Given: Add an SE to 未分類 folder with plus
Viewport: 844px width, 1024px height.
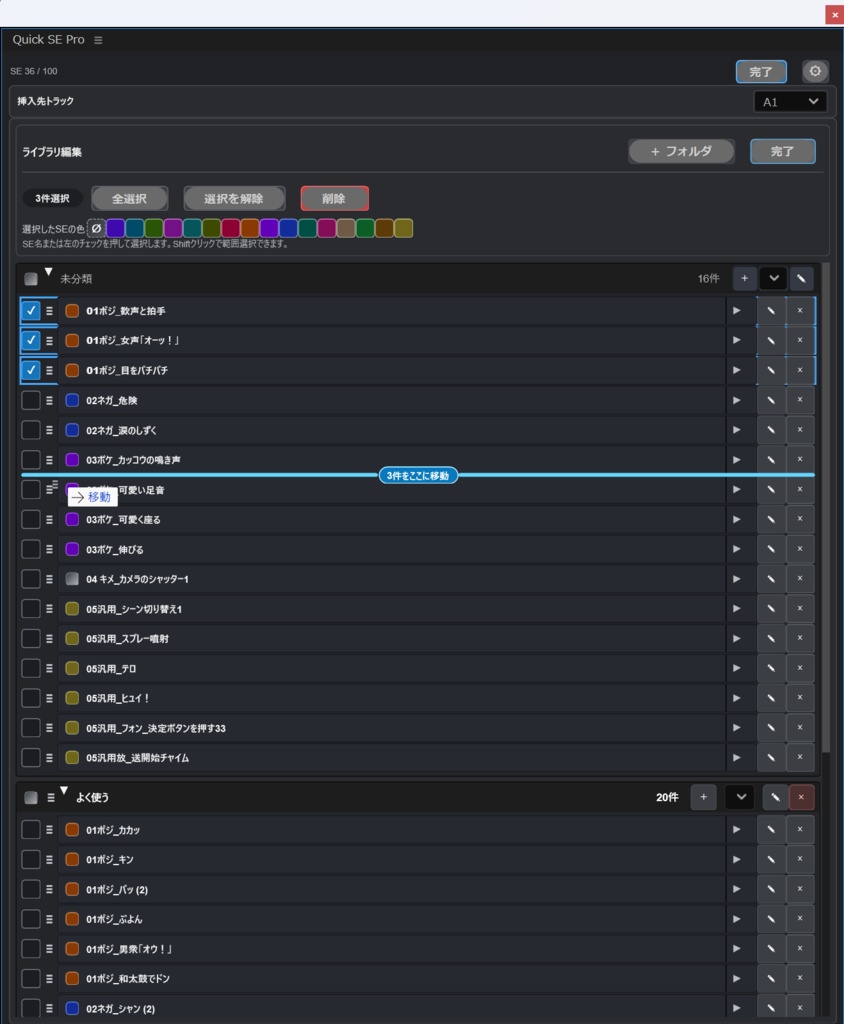Looking at the screenshot, I should pos(745,279).
